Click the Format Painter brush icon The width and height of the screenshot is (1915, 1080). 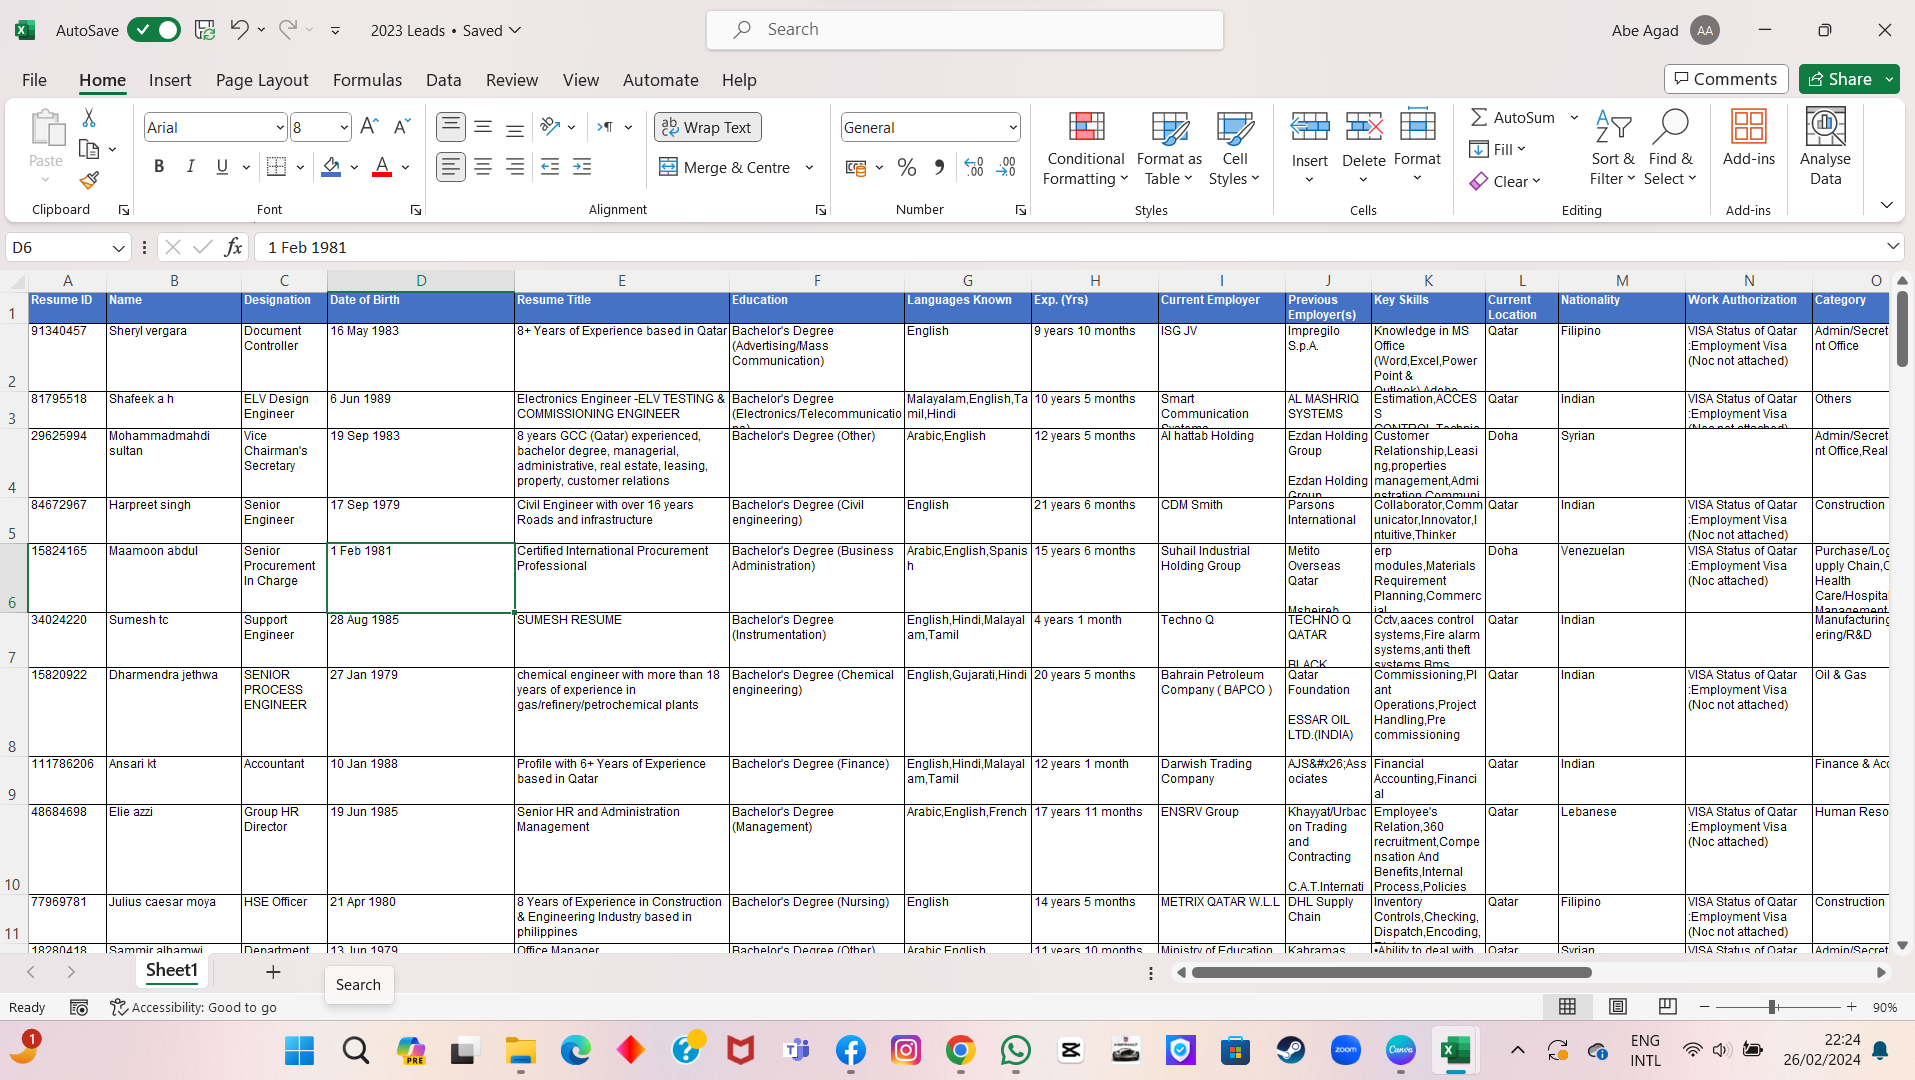[x=89, y=180]
